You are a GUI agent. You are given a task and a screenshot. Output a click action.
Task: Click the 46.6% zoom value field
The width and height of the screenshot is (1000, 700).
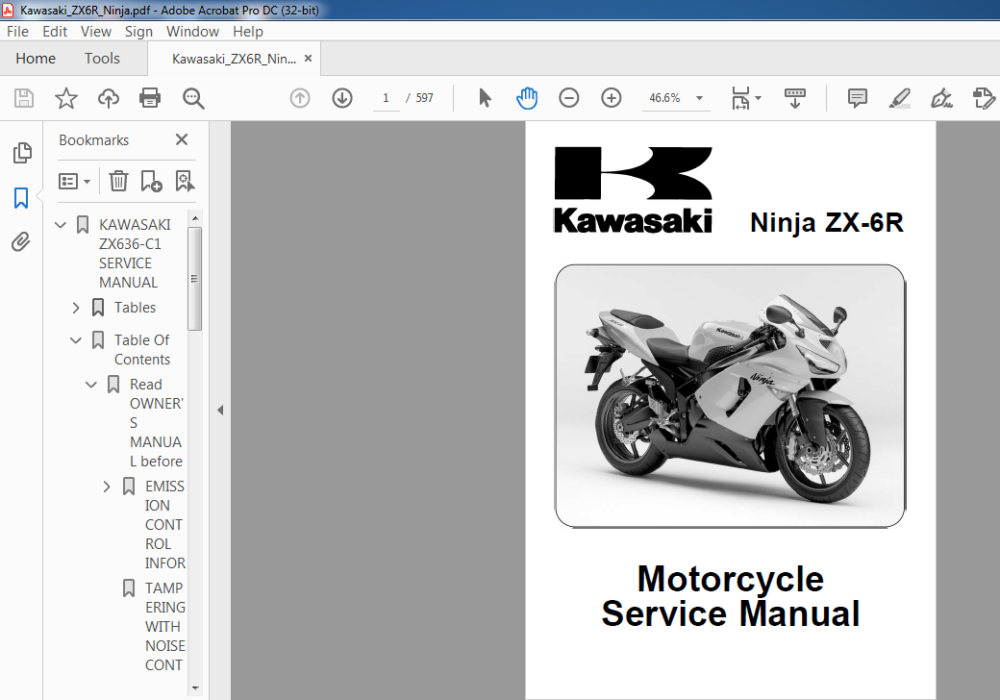pos(665,98)
